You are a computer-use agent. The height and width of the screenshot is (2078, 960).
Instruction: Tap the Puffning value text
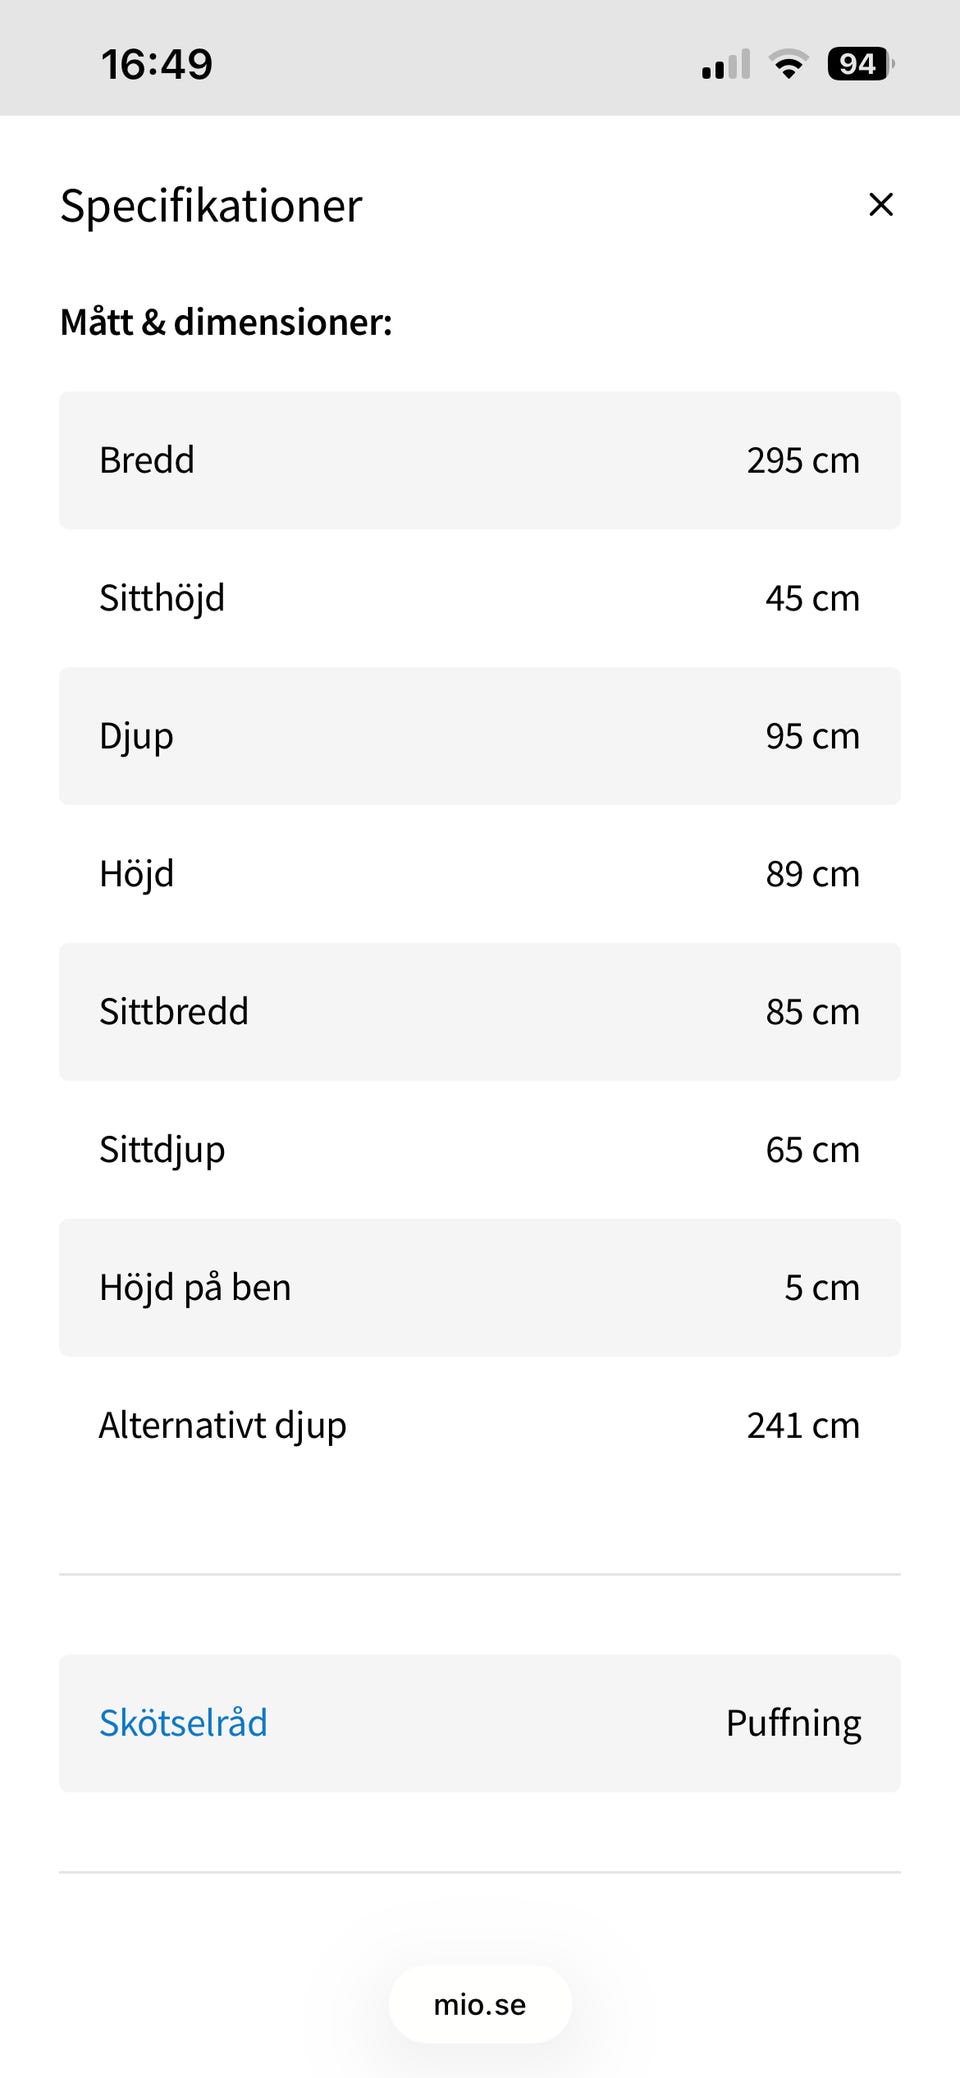pyautogui.click(x=793, y=1723)
